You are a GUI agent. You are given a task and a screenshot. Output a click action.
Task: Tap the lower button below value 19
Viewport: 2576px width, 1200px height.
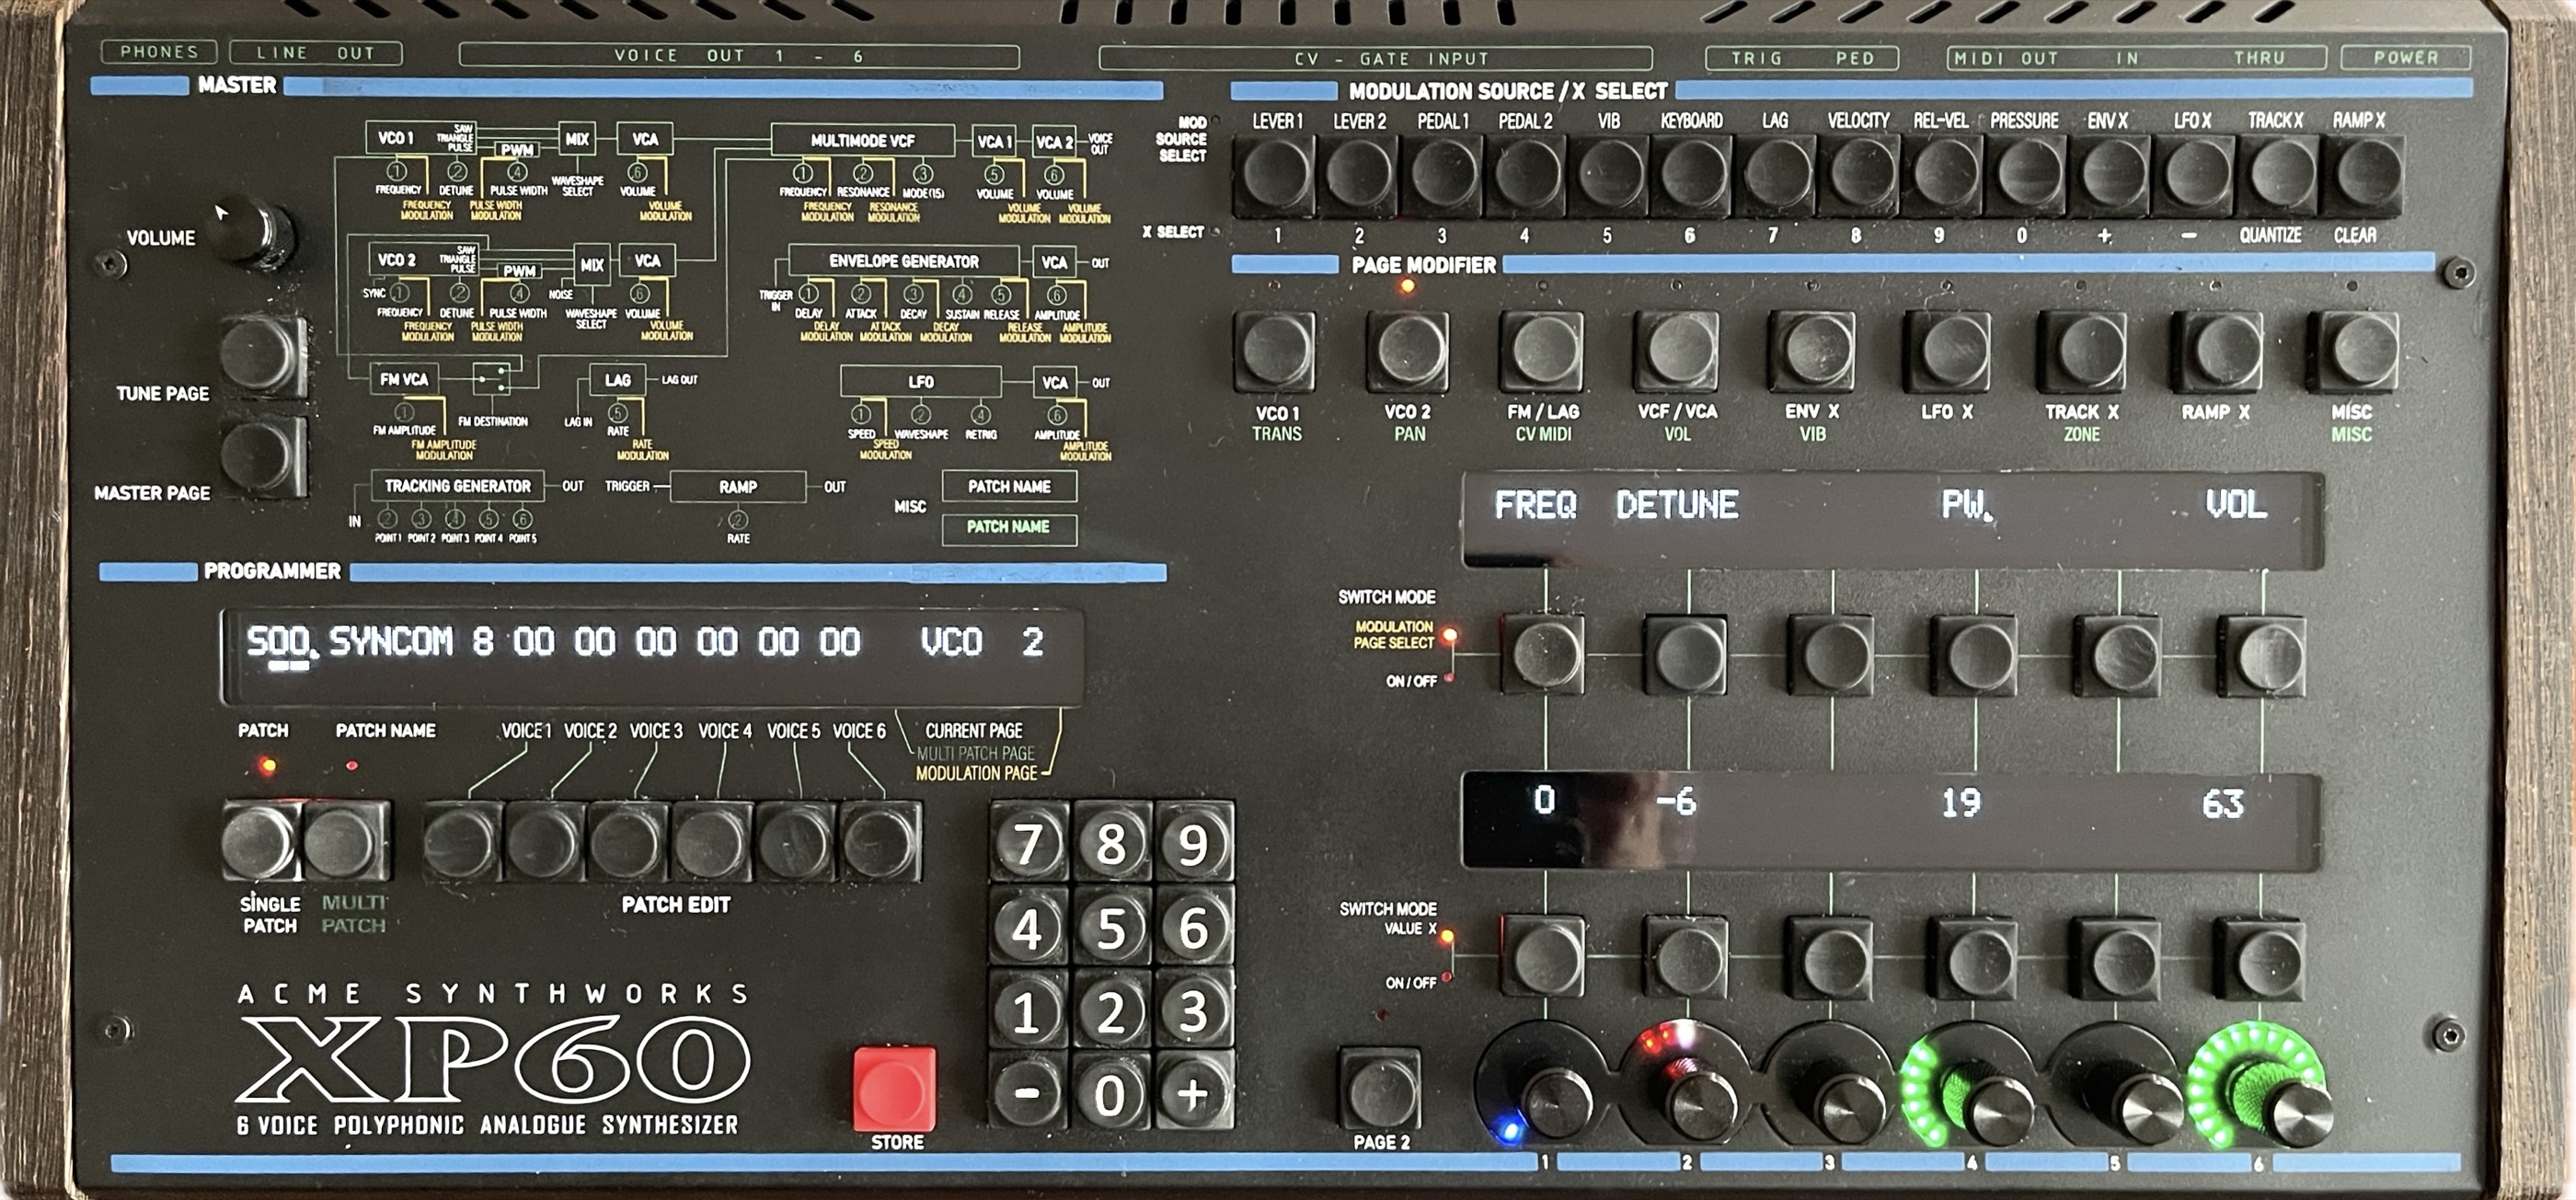pos(1974,958)
